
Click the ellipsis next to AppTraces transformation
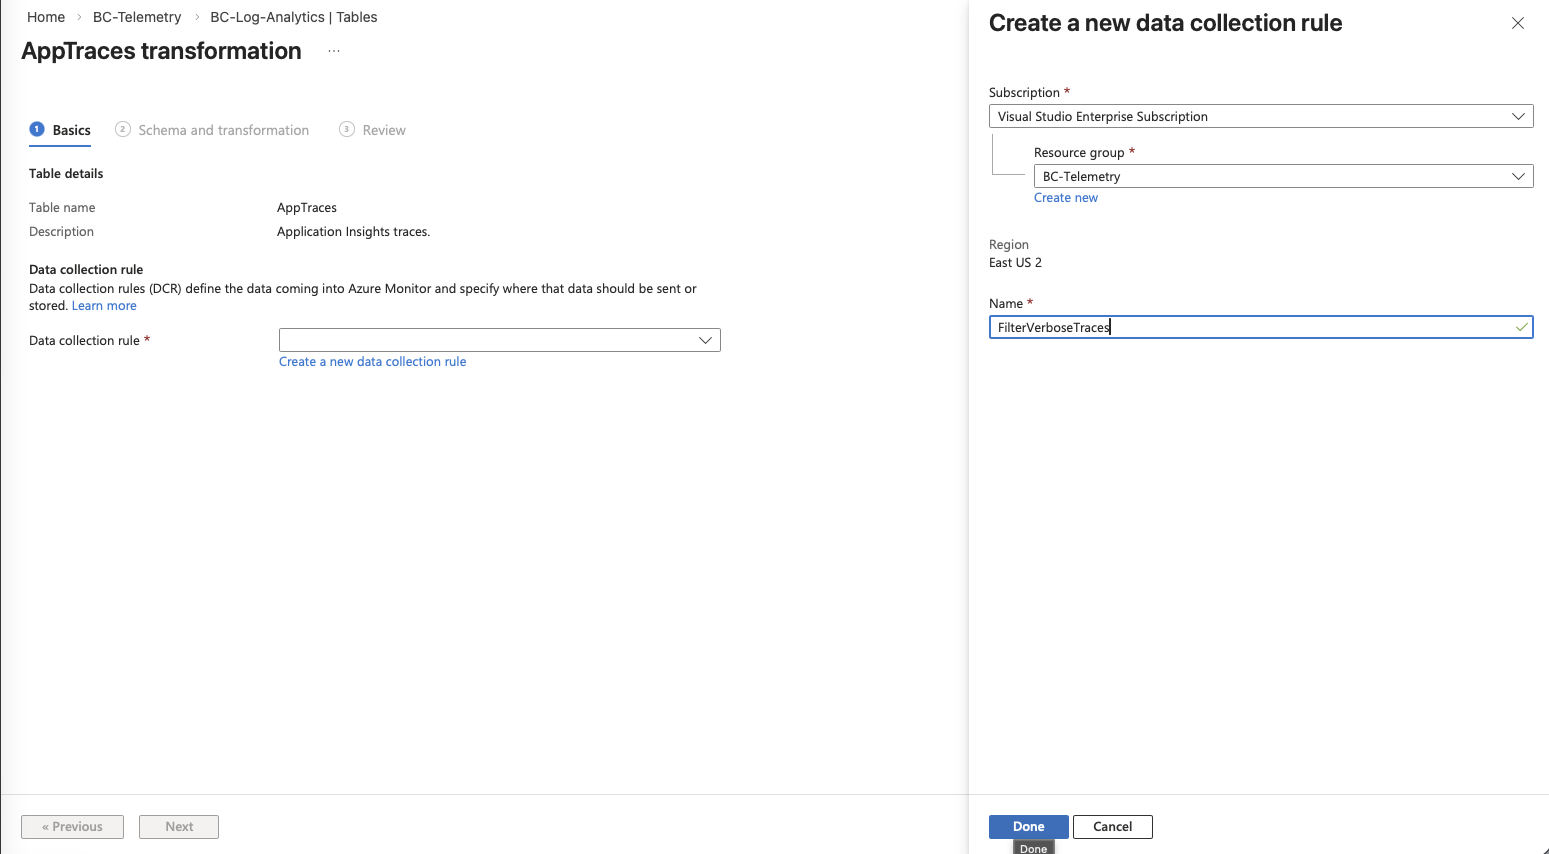334,51
